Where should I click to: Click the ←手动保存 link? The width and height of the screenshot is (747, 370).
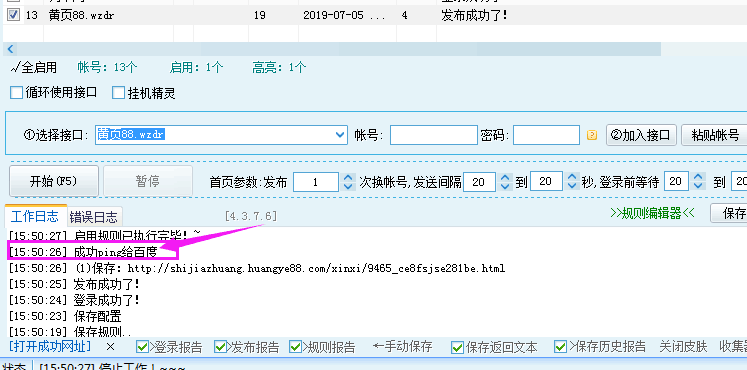click(x=402, y=346)
